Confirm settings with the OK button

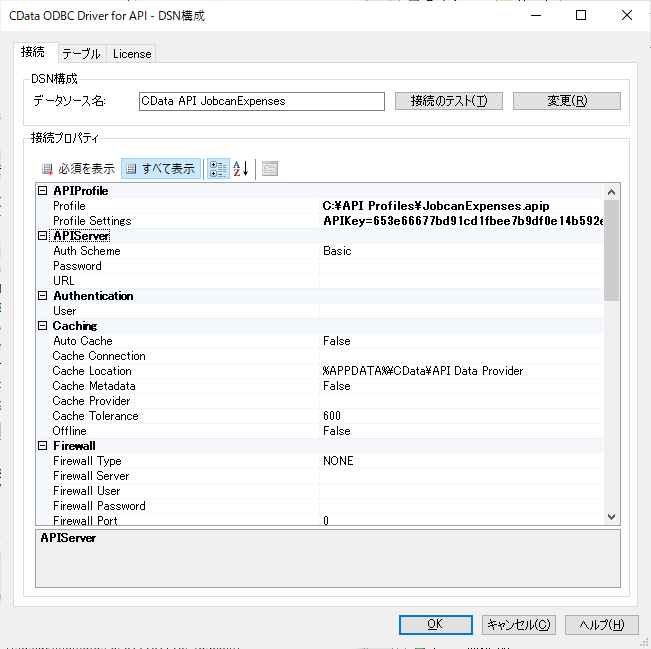coord(436,625)
